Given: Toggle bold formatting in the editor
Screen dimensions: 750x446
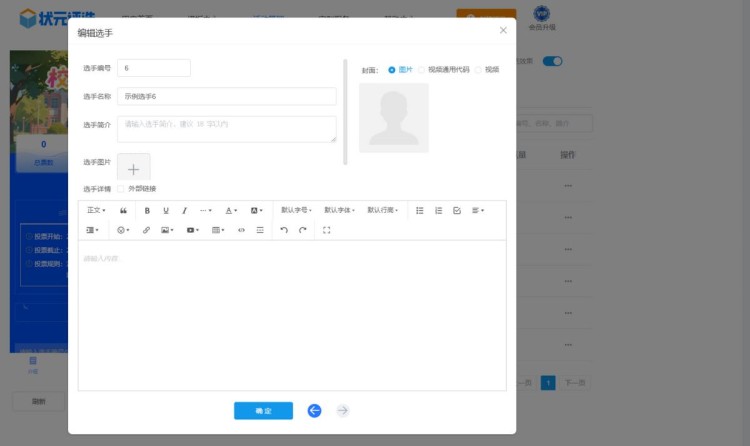Looking at the screenshot, I should point(147,211).
